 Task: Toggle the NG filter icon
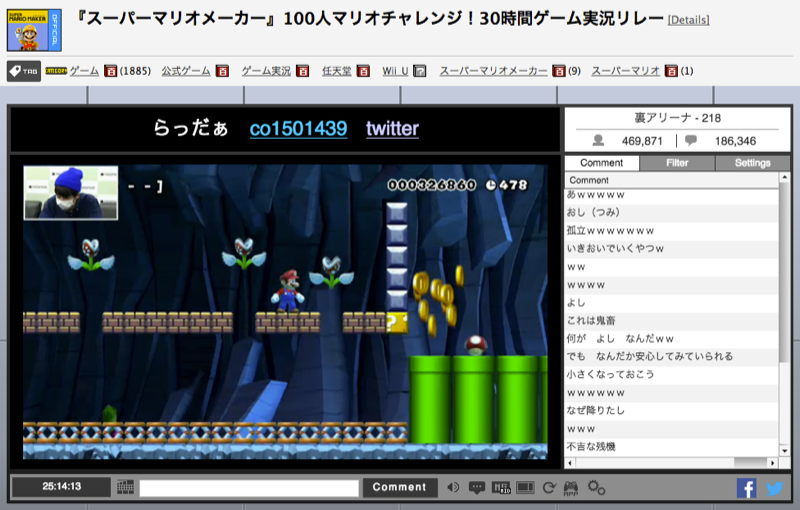(501, 488)
